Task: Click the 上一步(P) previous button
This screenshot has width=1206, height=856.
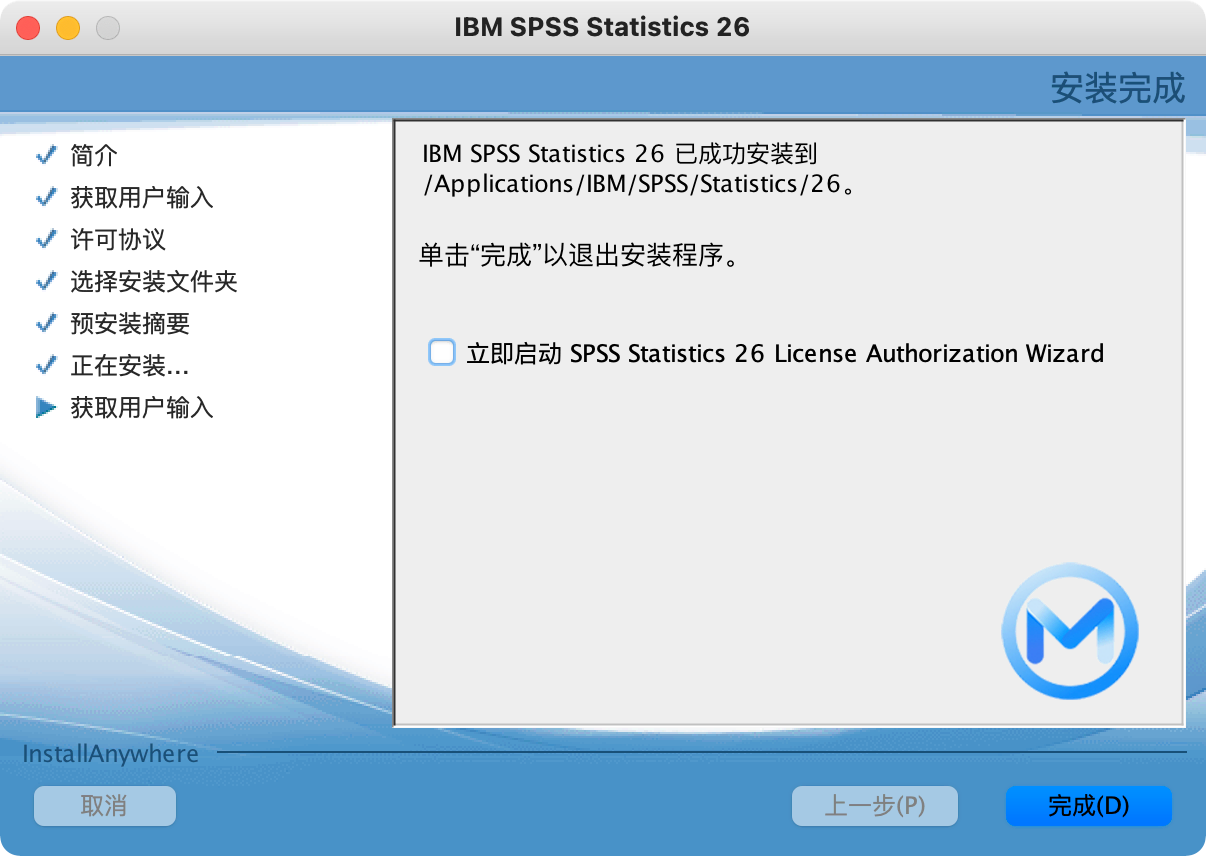Action: (875, 806)
